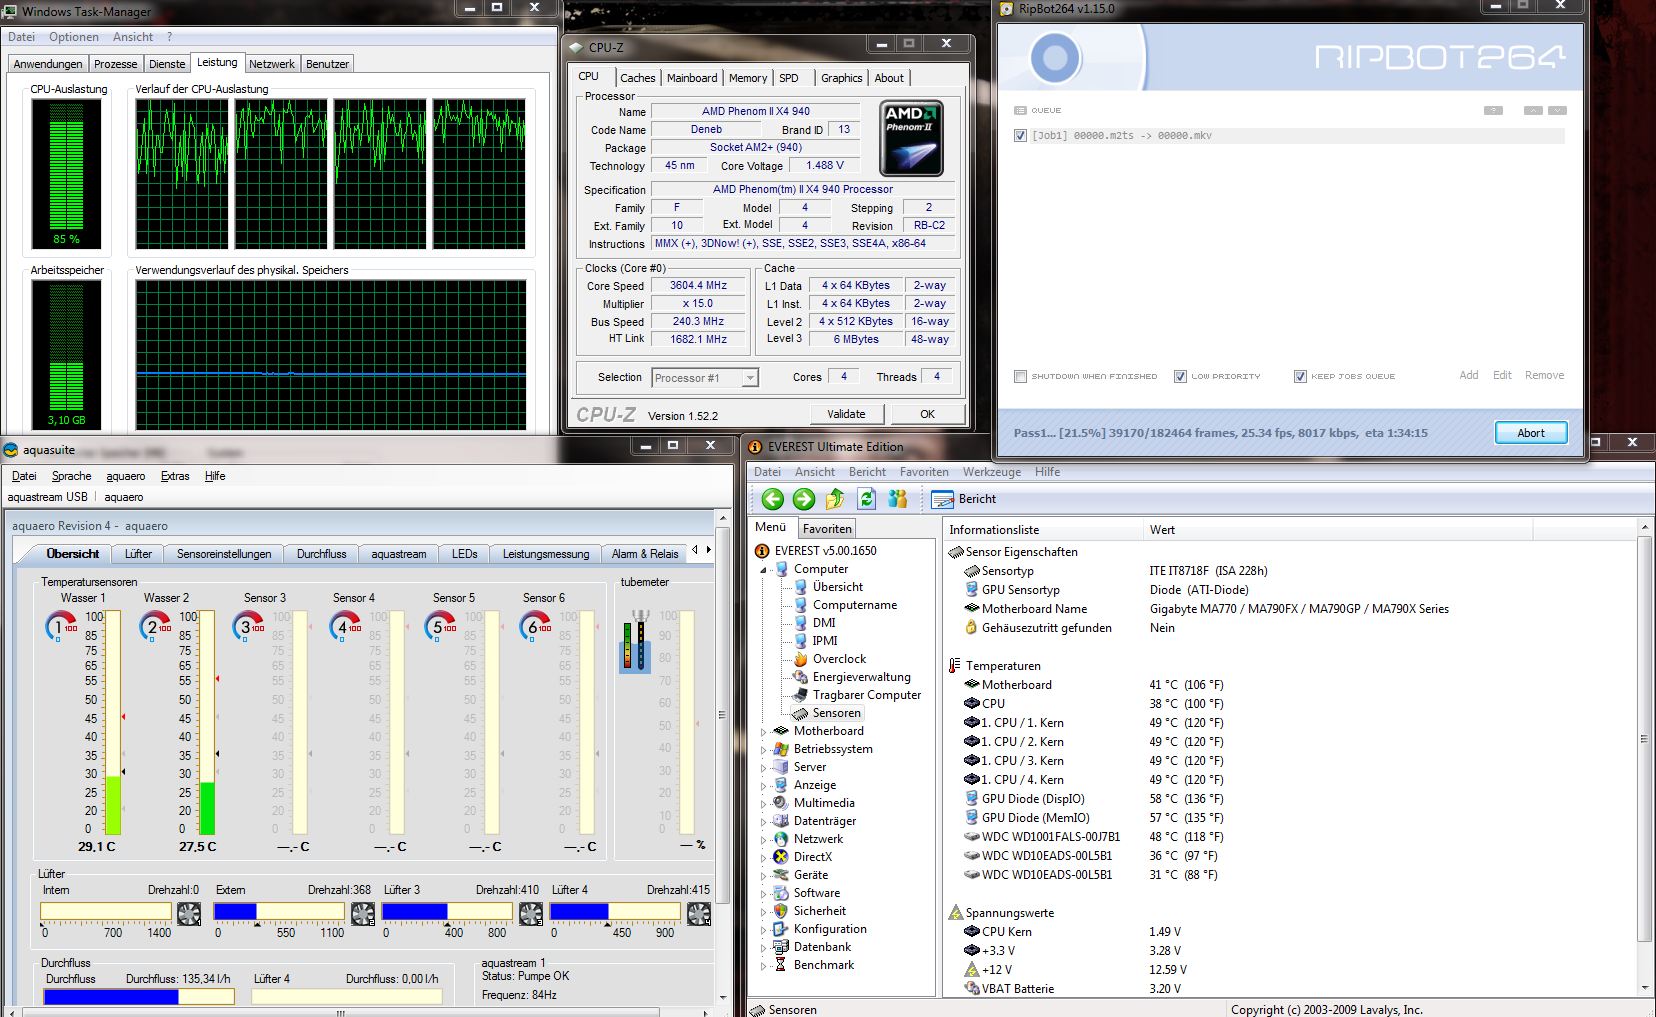
Task: Click the Lüfter 4 fan speed bar
Action: [615, 911]
